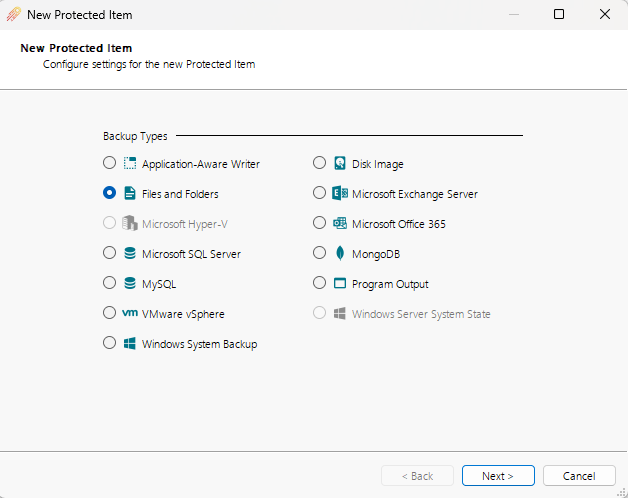The width and height of the screenshot is (628, 498).
Task: Select the Application-Aware Writer radio button
Action: pyautogui.click(x=109, y=163)
